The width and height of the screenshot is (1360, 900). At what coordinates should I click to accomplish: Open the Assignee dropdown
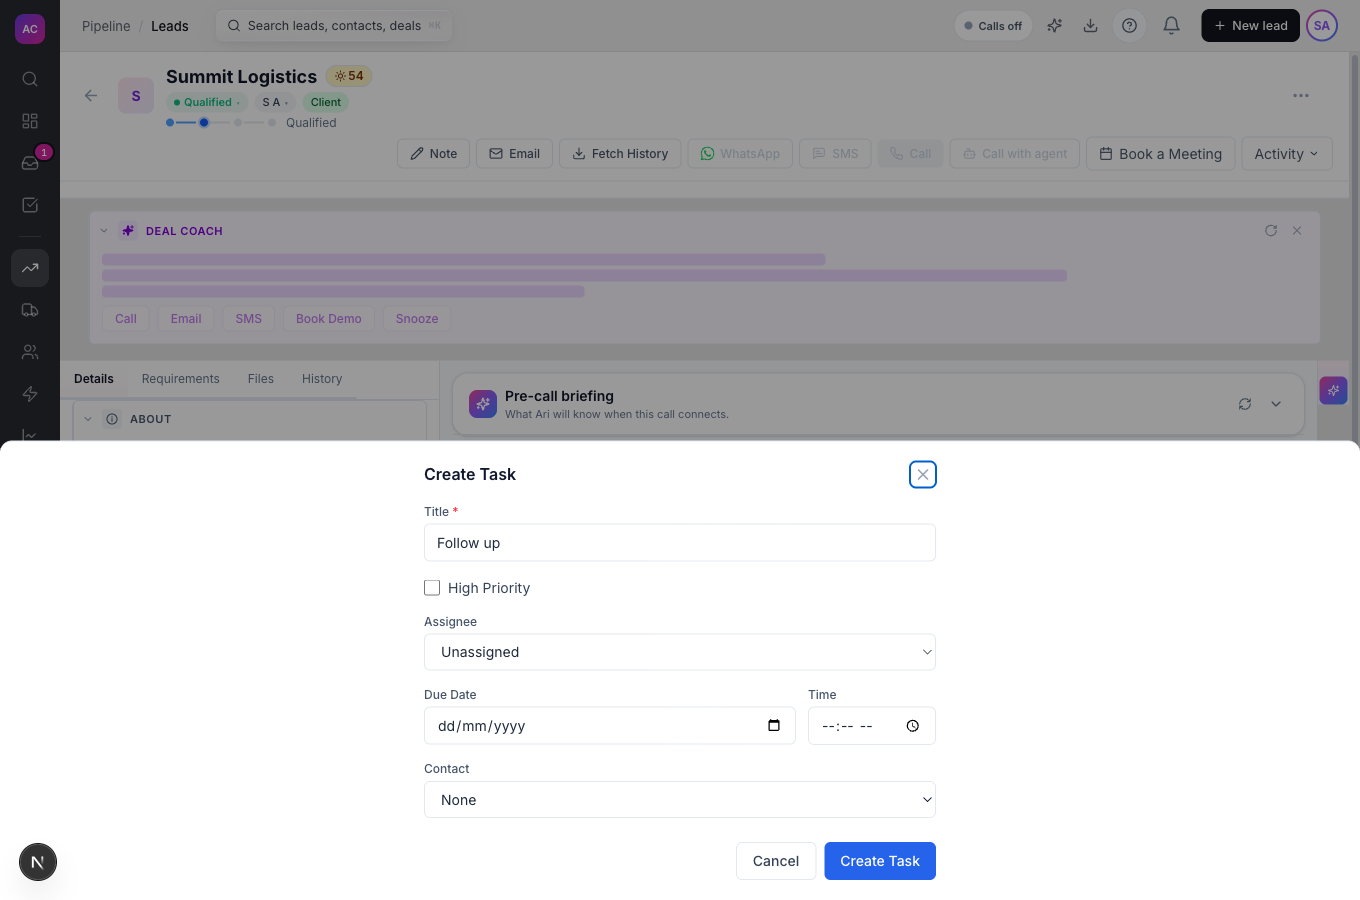pos(680,652)
